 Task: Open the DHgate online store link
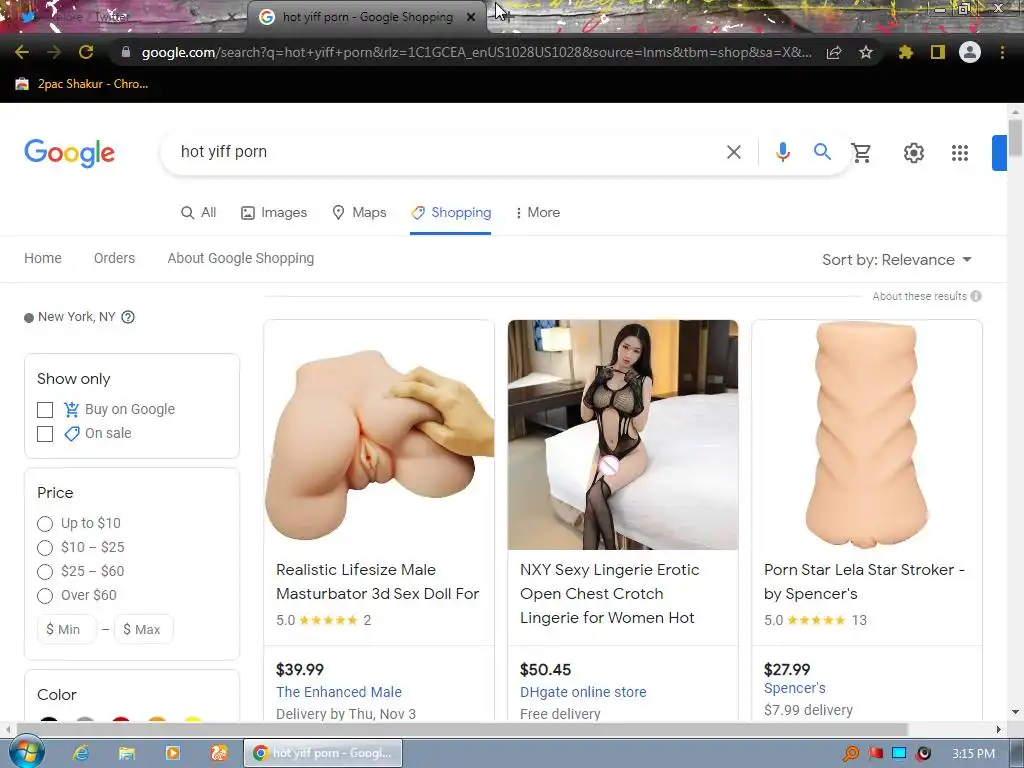click(583, 692)
